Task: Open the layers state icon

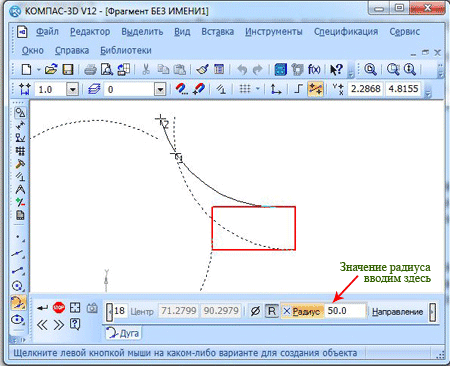Action: (94, 89)
